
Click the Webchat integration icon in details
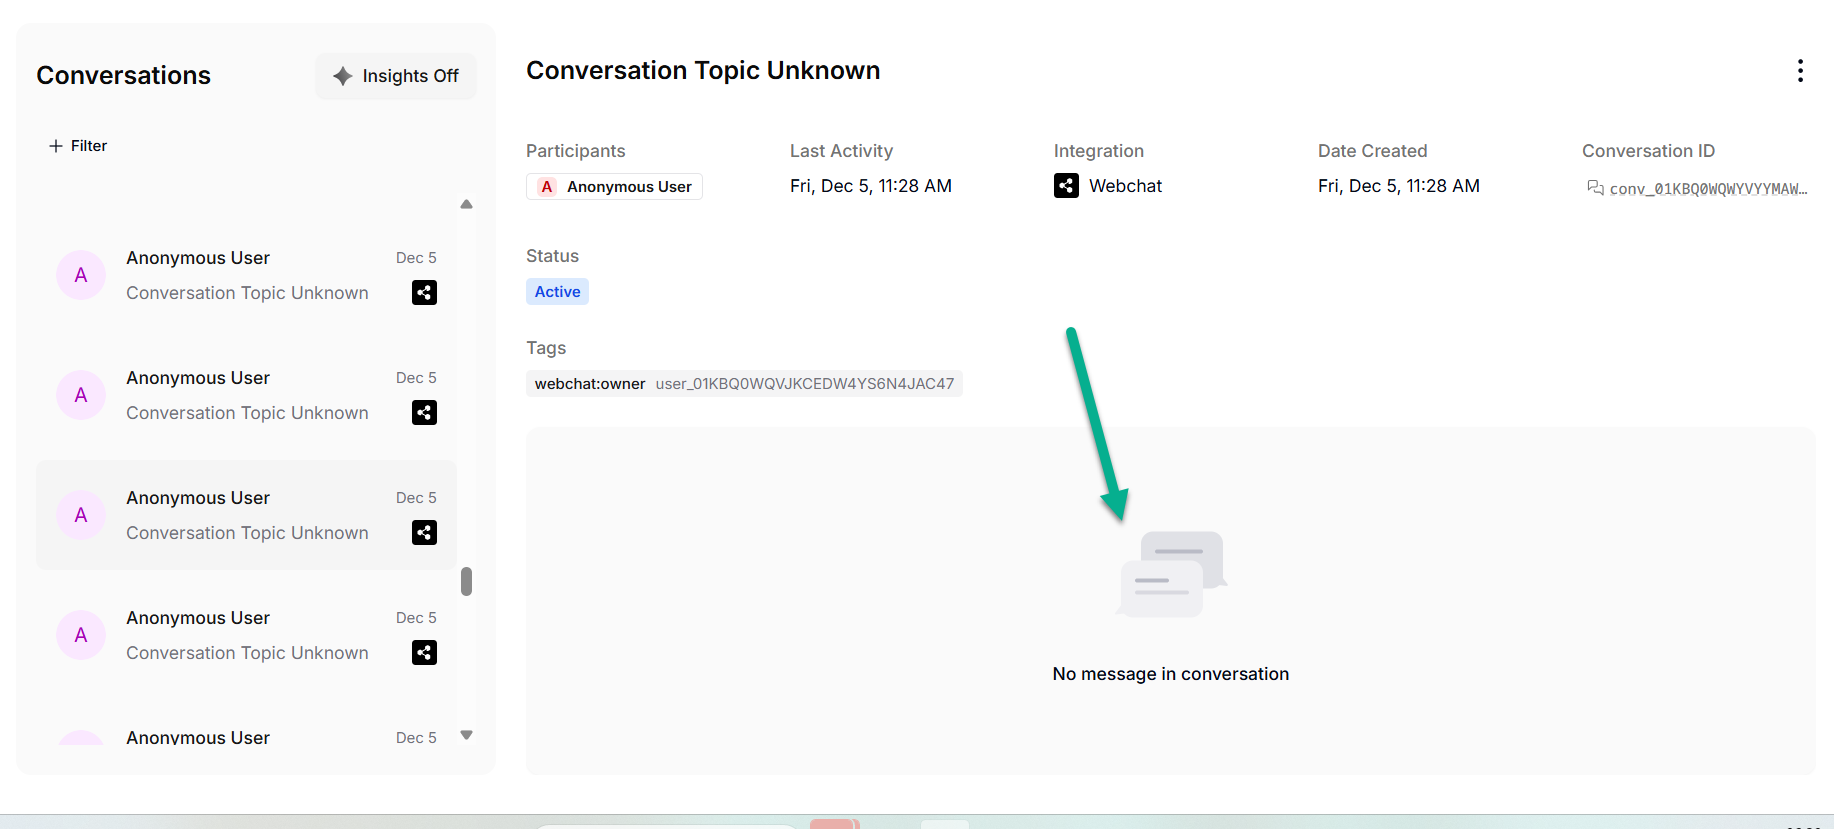click(x=1066, y=186)
